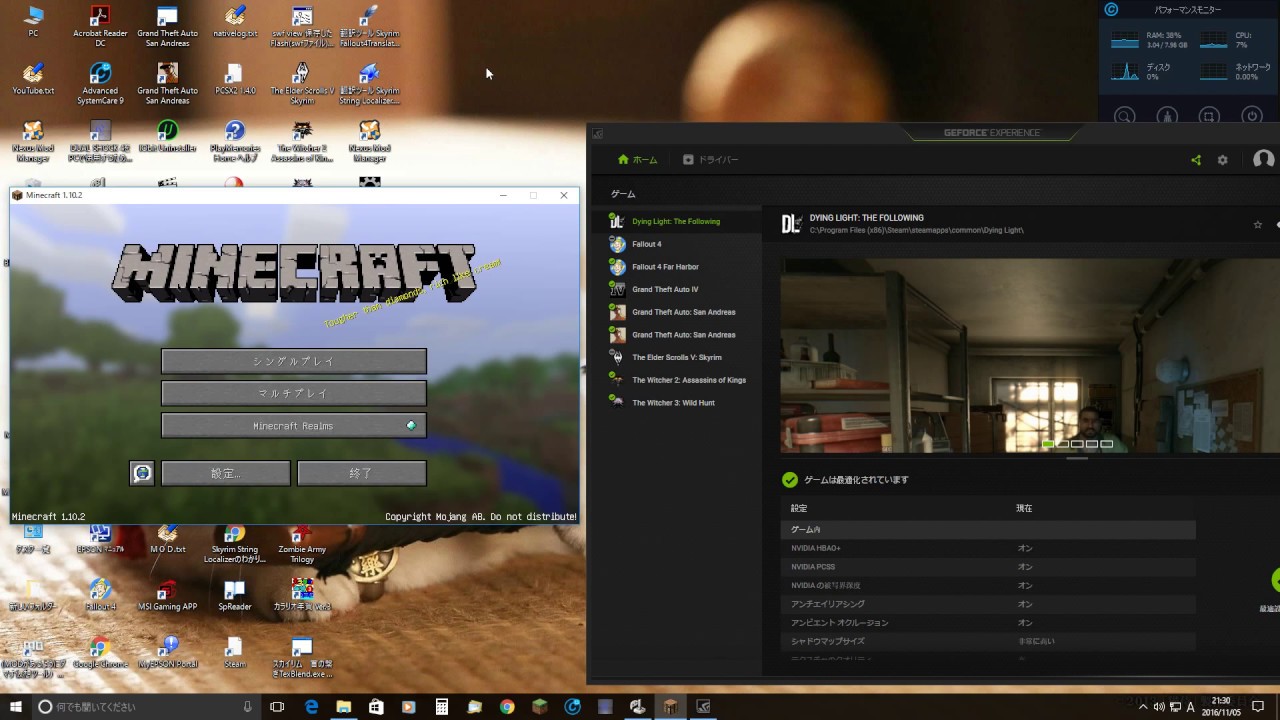Select first screenshot carousel indicator
The width and height of the screenshot is (1280, 720).
[x=1048, y=444]
